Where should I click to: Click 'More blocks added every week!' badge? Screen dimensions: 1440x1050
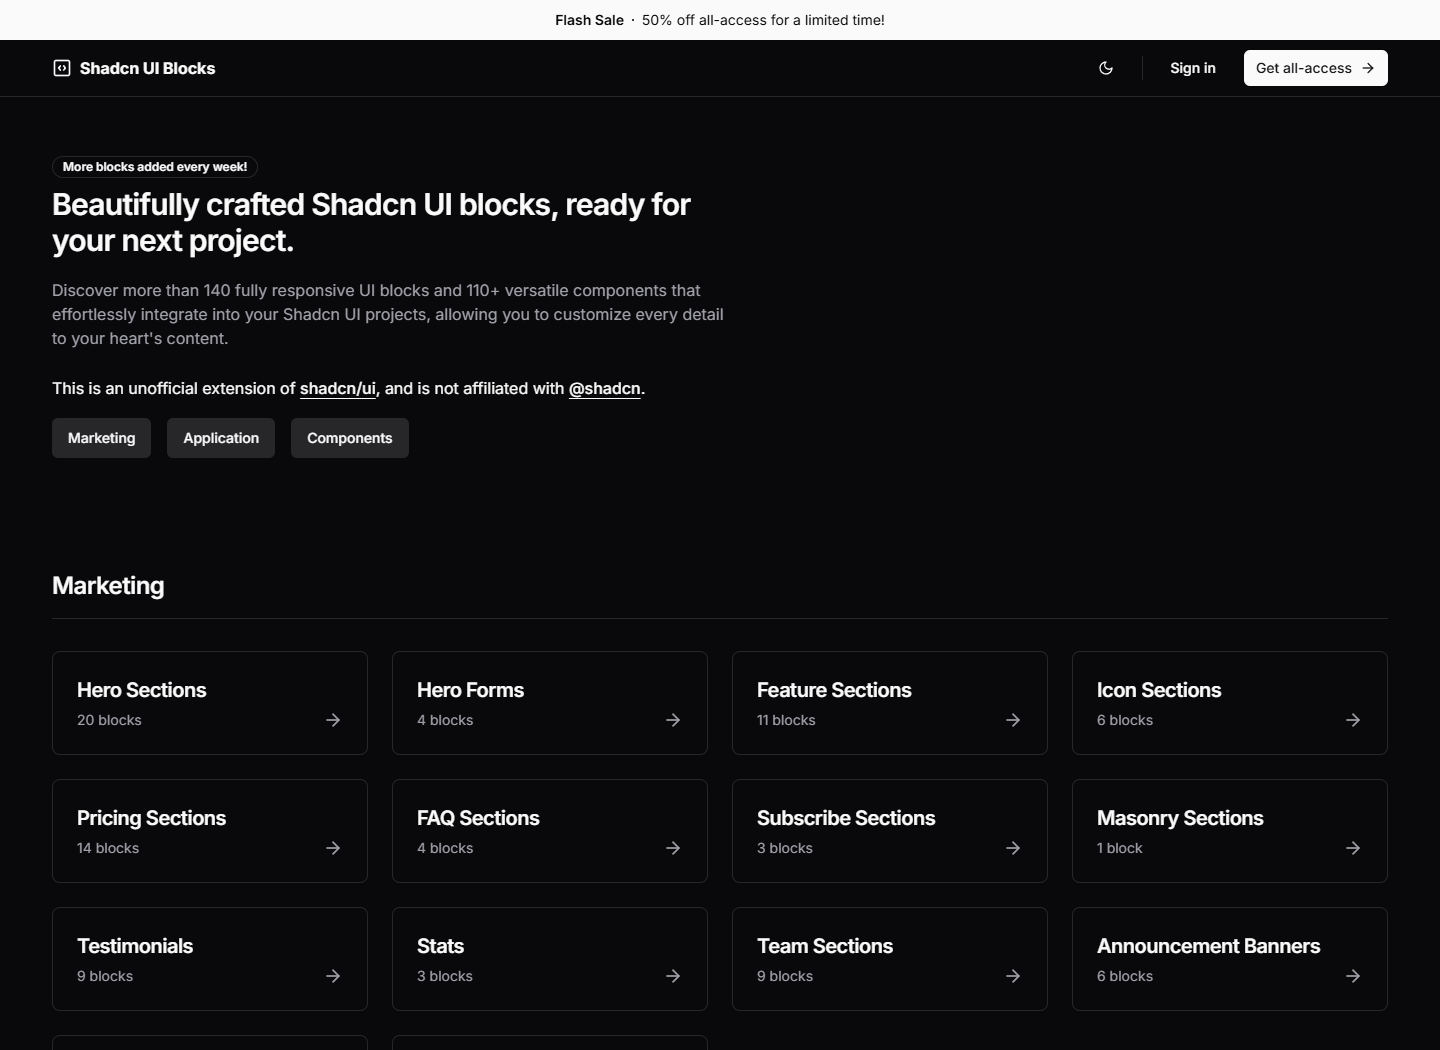(x=155, y=167)
